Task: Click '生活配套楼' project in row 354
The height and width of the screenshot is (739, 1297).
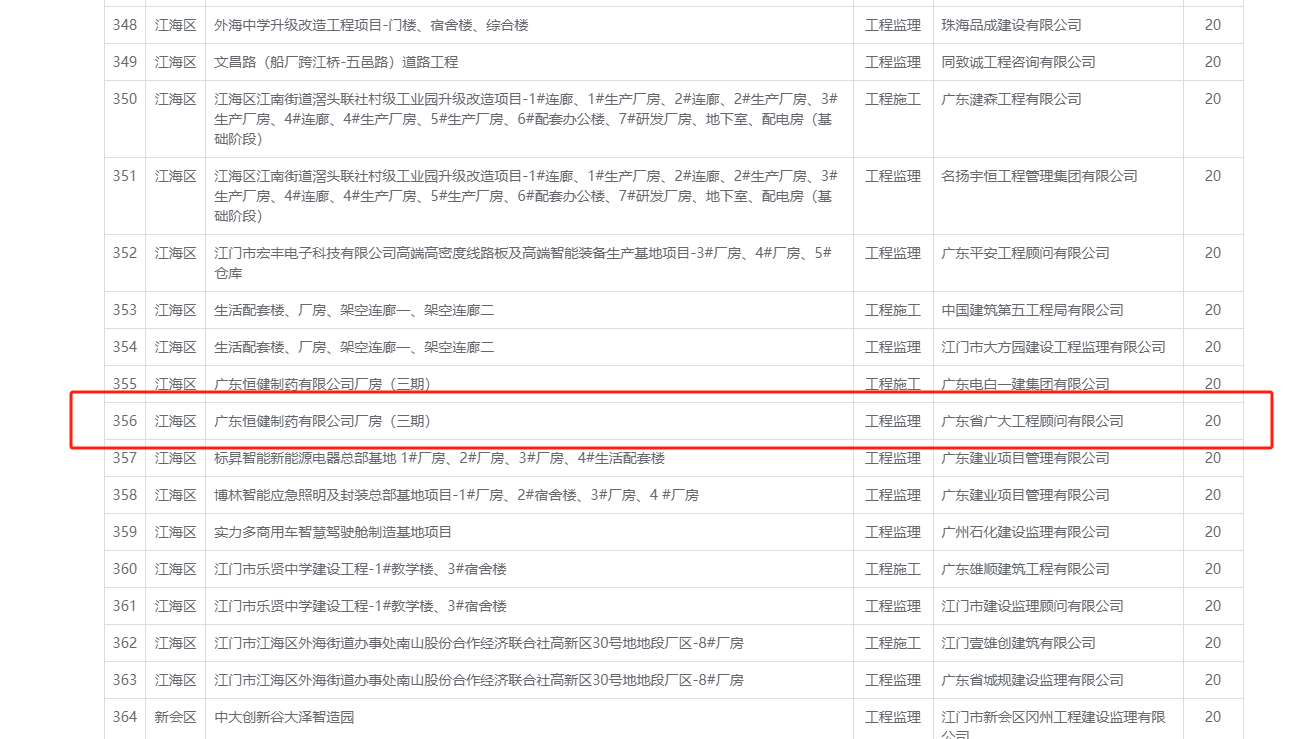Action: (354, 347)
